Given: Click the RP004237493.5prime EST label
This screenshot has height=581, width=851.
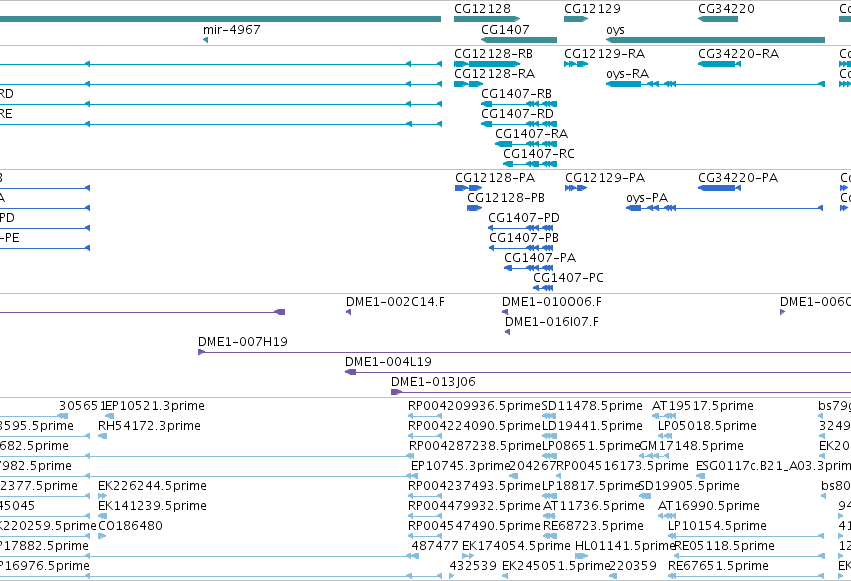Looking at the screenshot, I should (x=475, y=486).
